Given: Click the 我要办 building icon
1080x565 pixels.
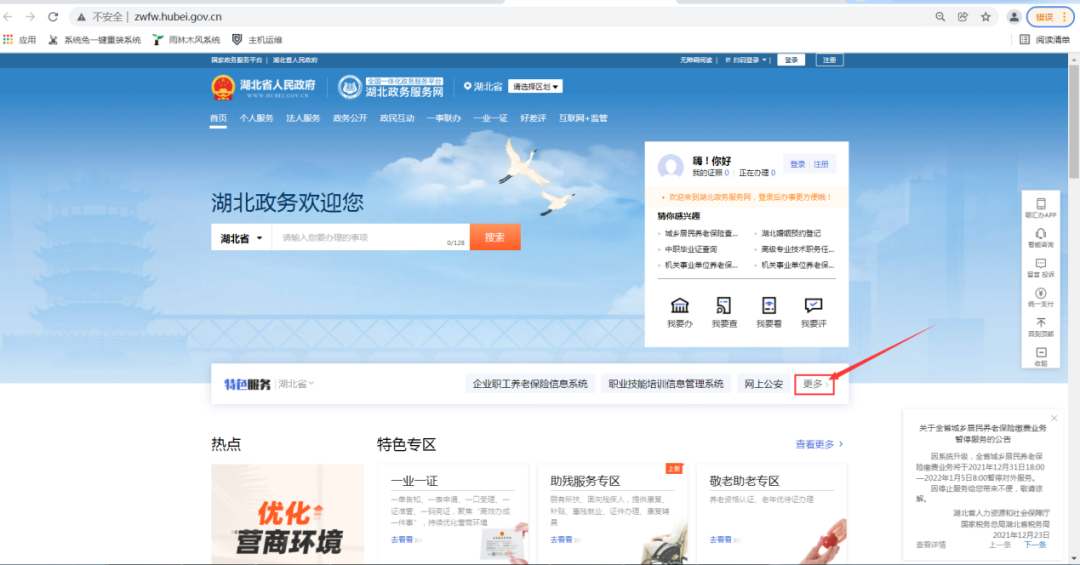Looking at the screenshot, I should (x=679, y=306).
